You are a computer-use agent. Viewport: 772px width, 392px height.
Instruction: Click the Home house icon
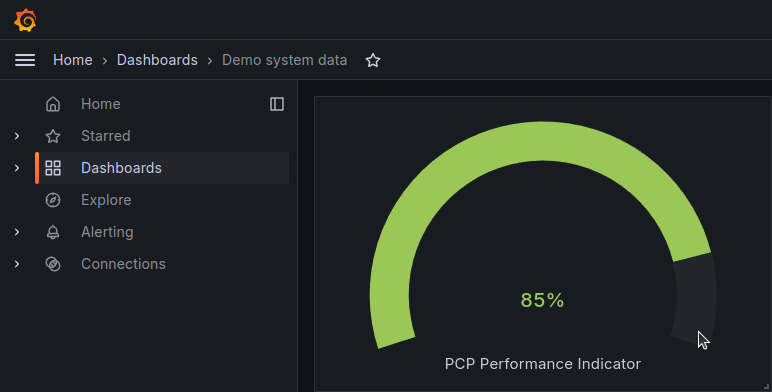point(53,104)
